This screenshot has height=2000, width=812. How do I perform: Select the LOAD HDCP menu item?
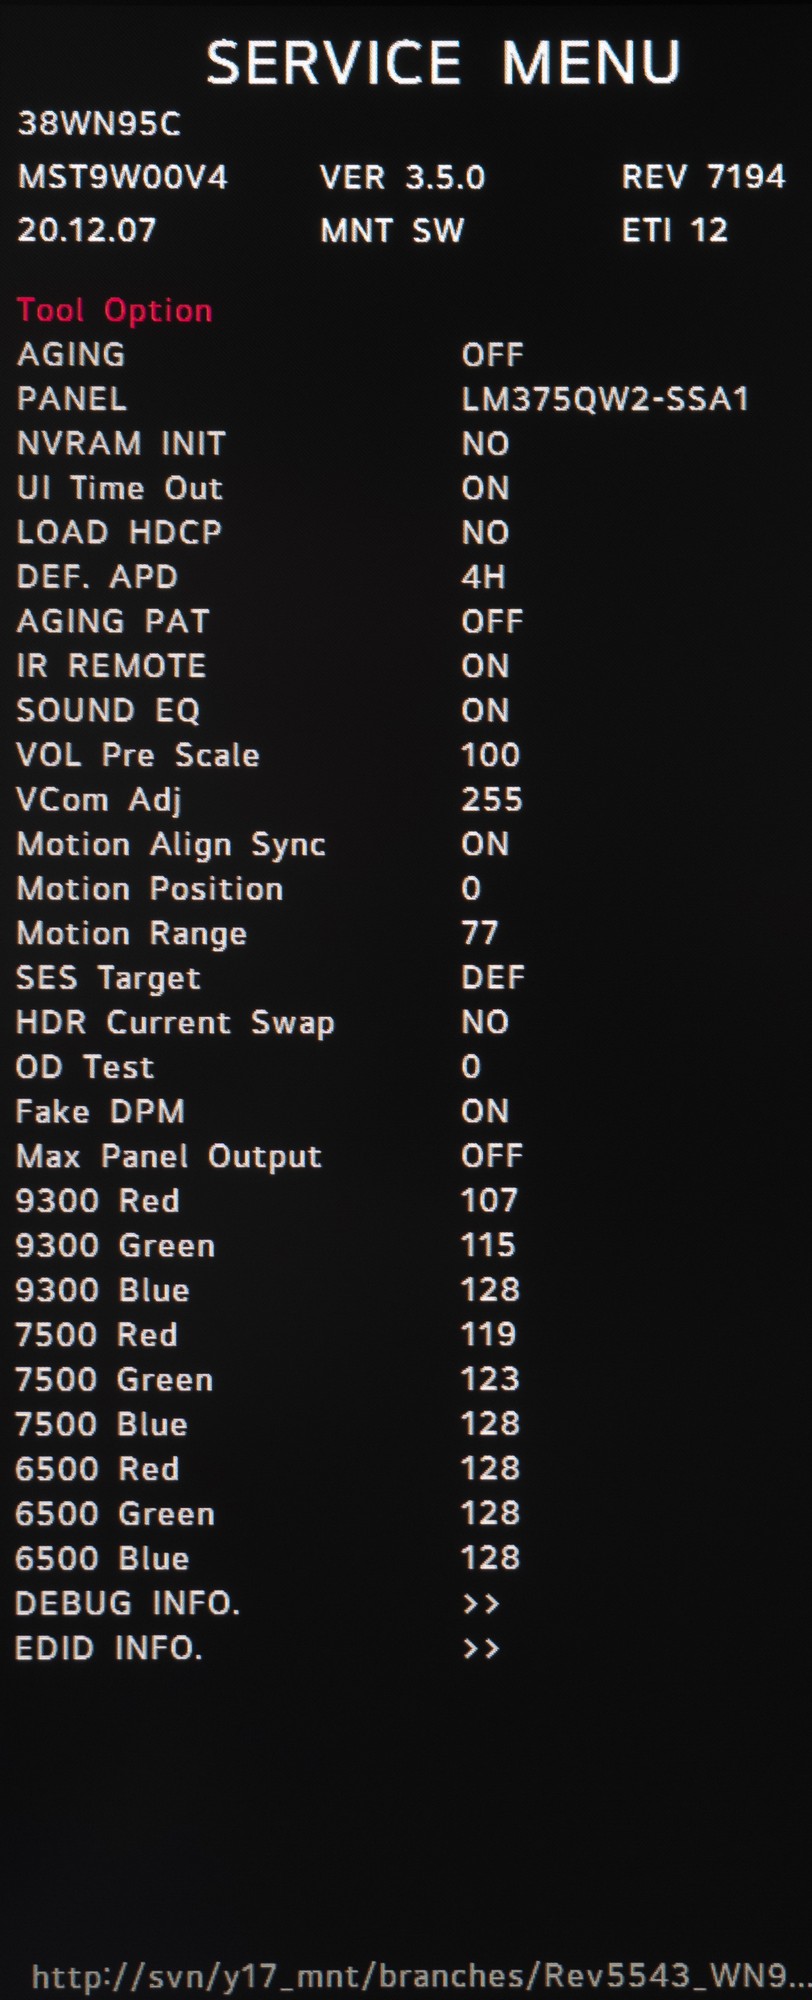(x=119, y=533)
